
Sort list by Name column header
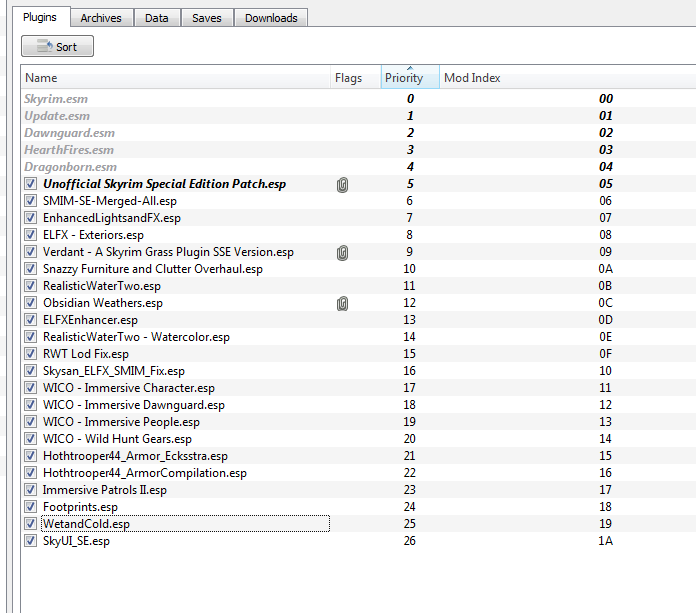click(x=175, y=78)
